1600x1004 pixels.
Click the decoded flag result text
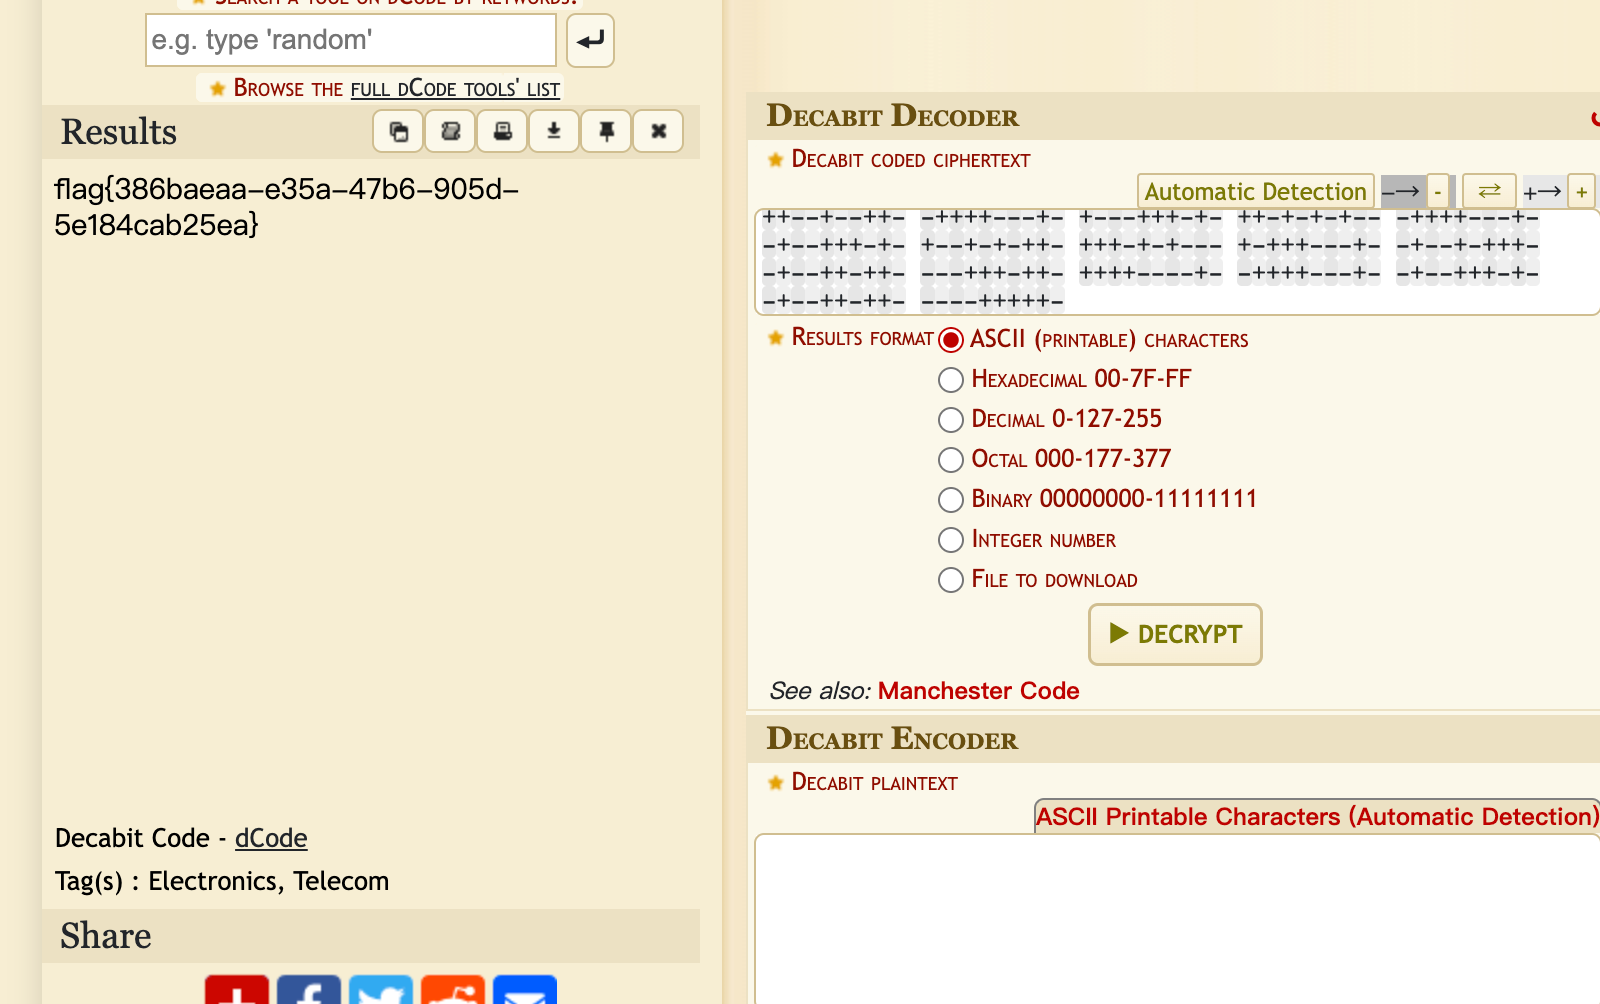286,207
